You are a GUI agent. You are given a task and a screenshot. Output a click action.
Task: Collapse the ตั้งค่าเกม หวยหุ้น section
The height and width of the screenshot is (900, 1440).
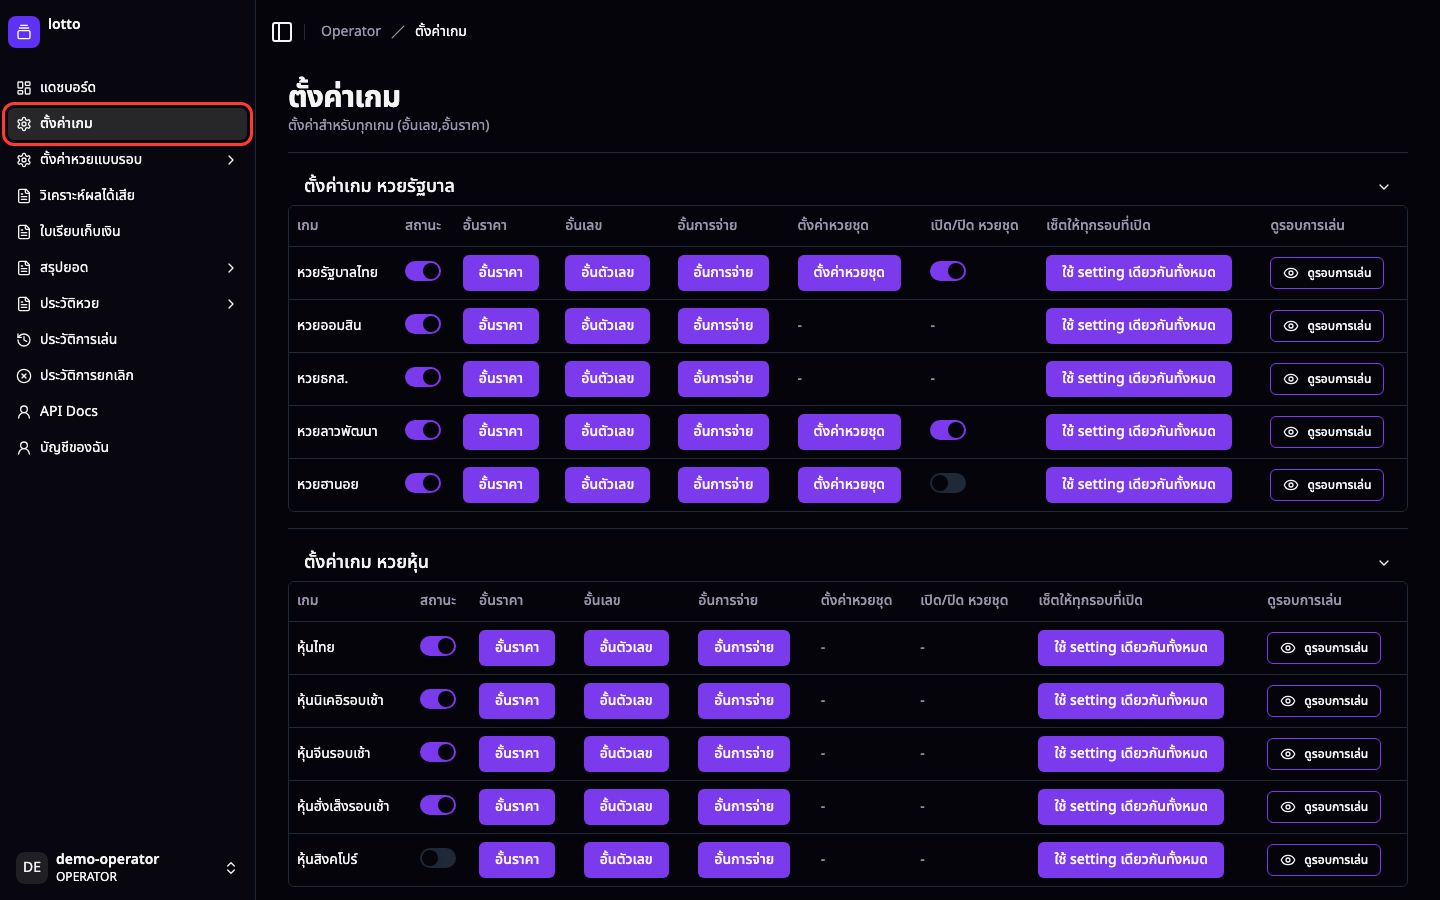pos(1384,563)
